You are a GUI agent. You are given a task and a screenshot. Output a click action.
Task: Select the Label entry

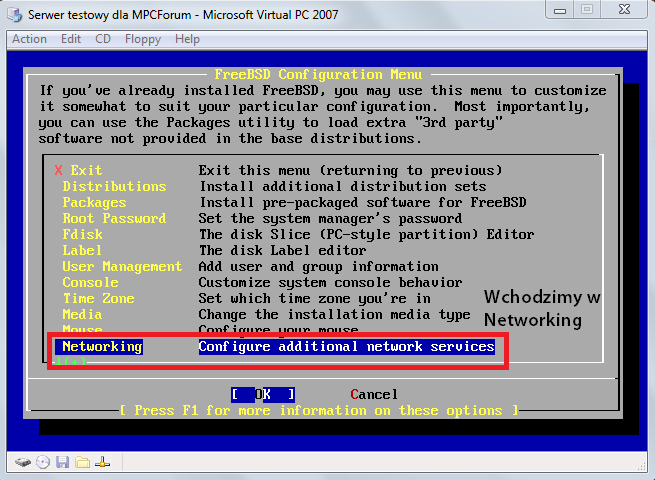[x=82, y=251]
